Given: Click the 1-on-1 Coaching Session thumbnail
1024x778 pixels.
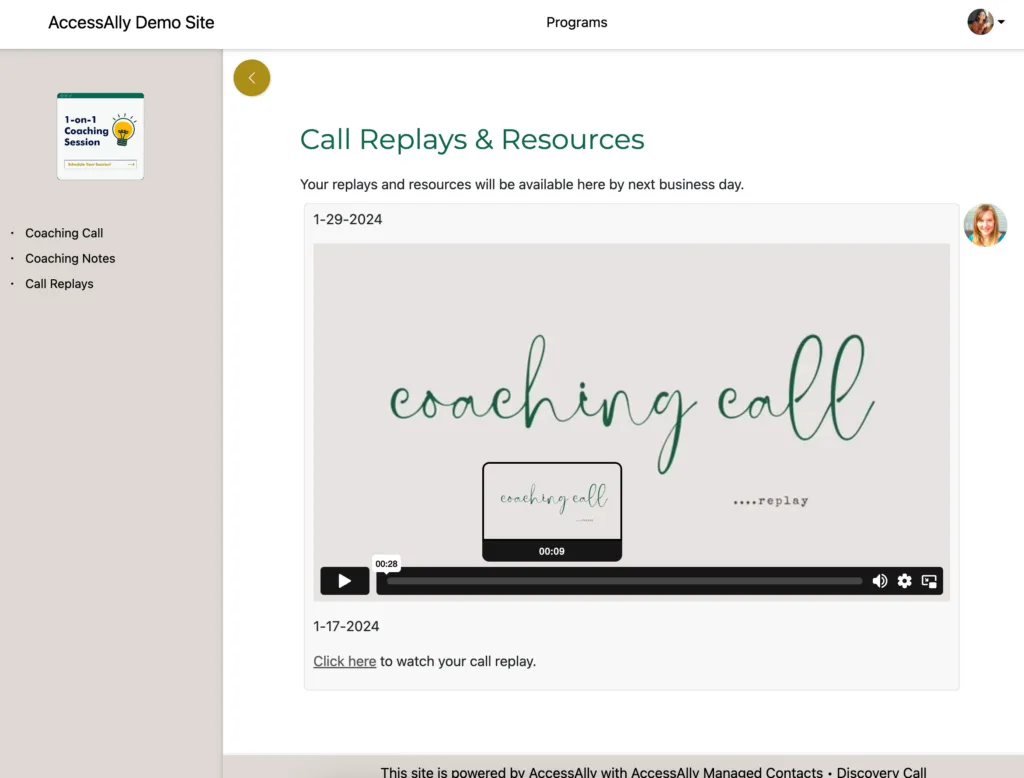Looking at the screenshot, I should pyautogui.click(x=101, y=136).
